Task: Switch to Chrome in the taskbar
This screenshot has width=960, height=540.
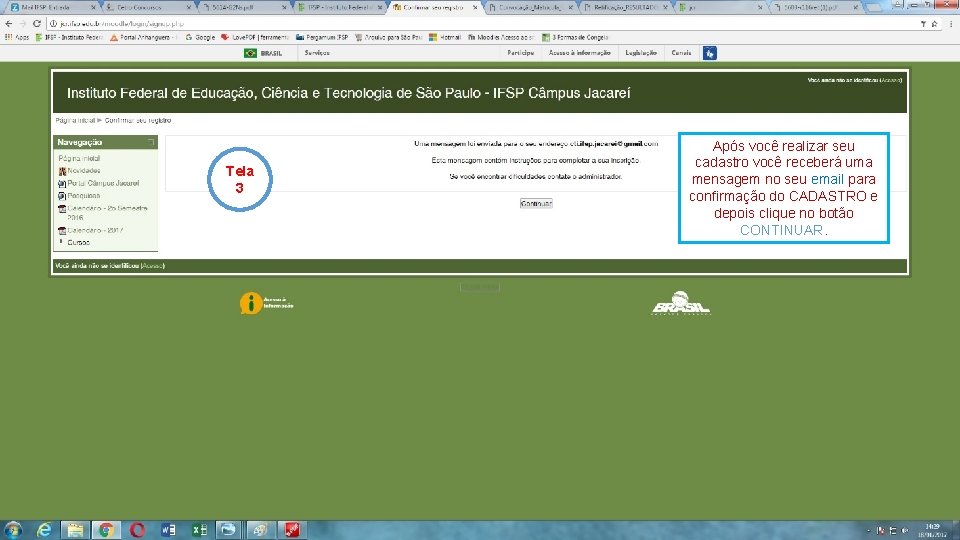Action: click(106, 530)
